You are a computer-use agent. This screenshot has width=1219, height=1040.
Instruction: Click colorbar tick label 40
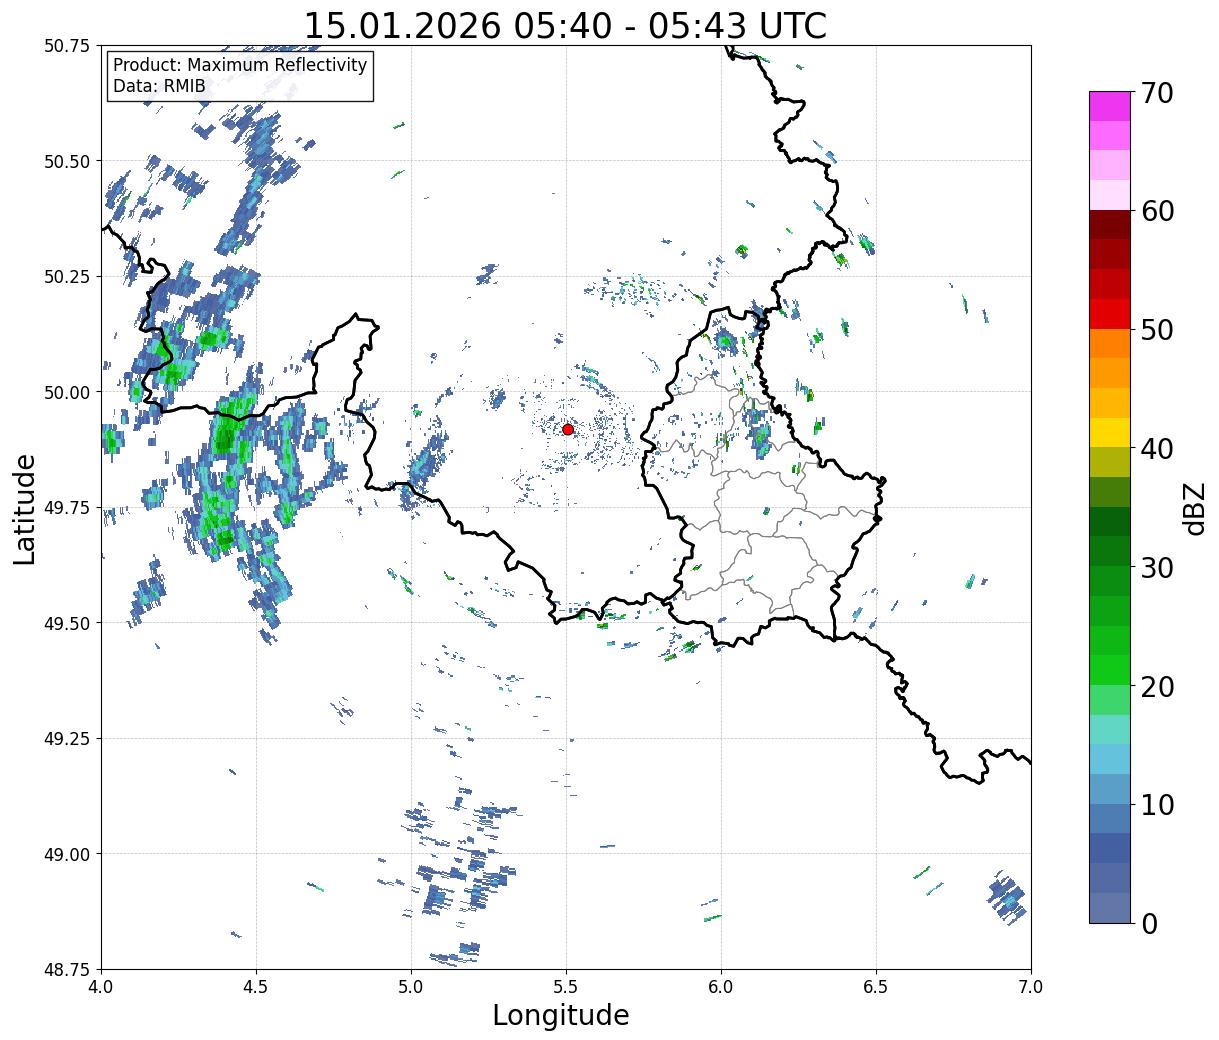1156,449
